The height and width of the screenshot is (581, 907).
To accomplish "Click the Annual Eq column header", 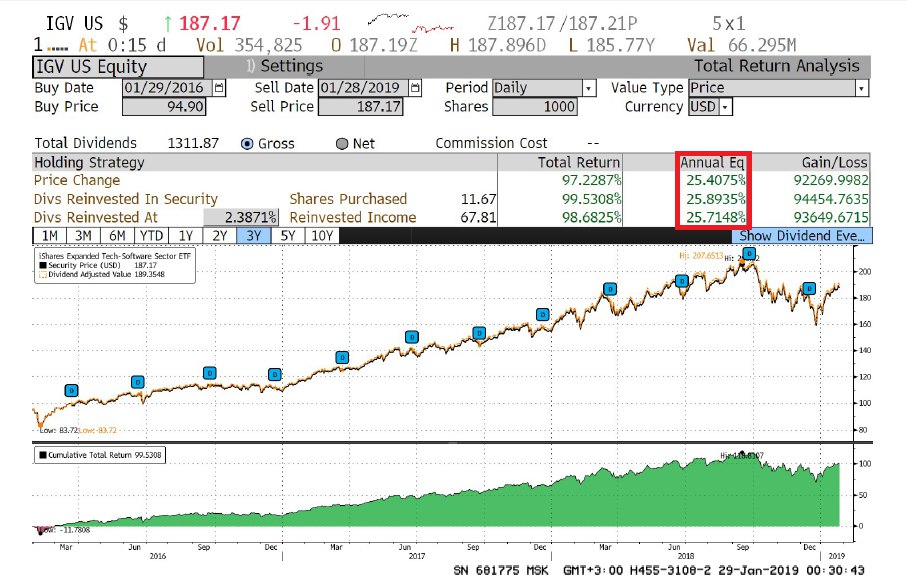I will 712,163.
